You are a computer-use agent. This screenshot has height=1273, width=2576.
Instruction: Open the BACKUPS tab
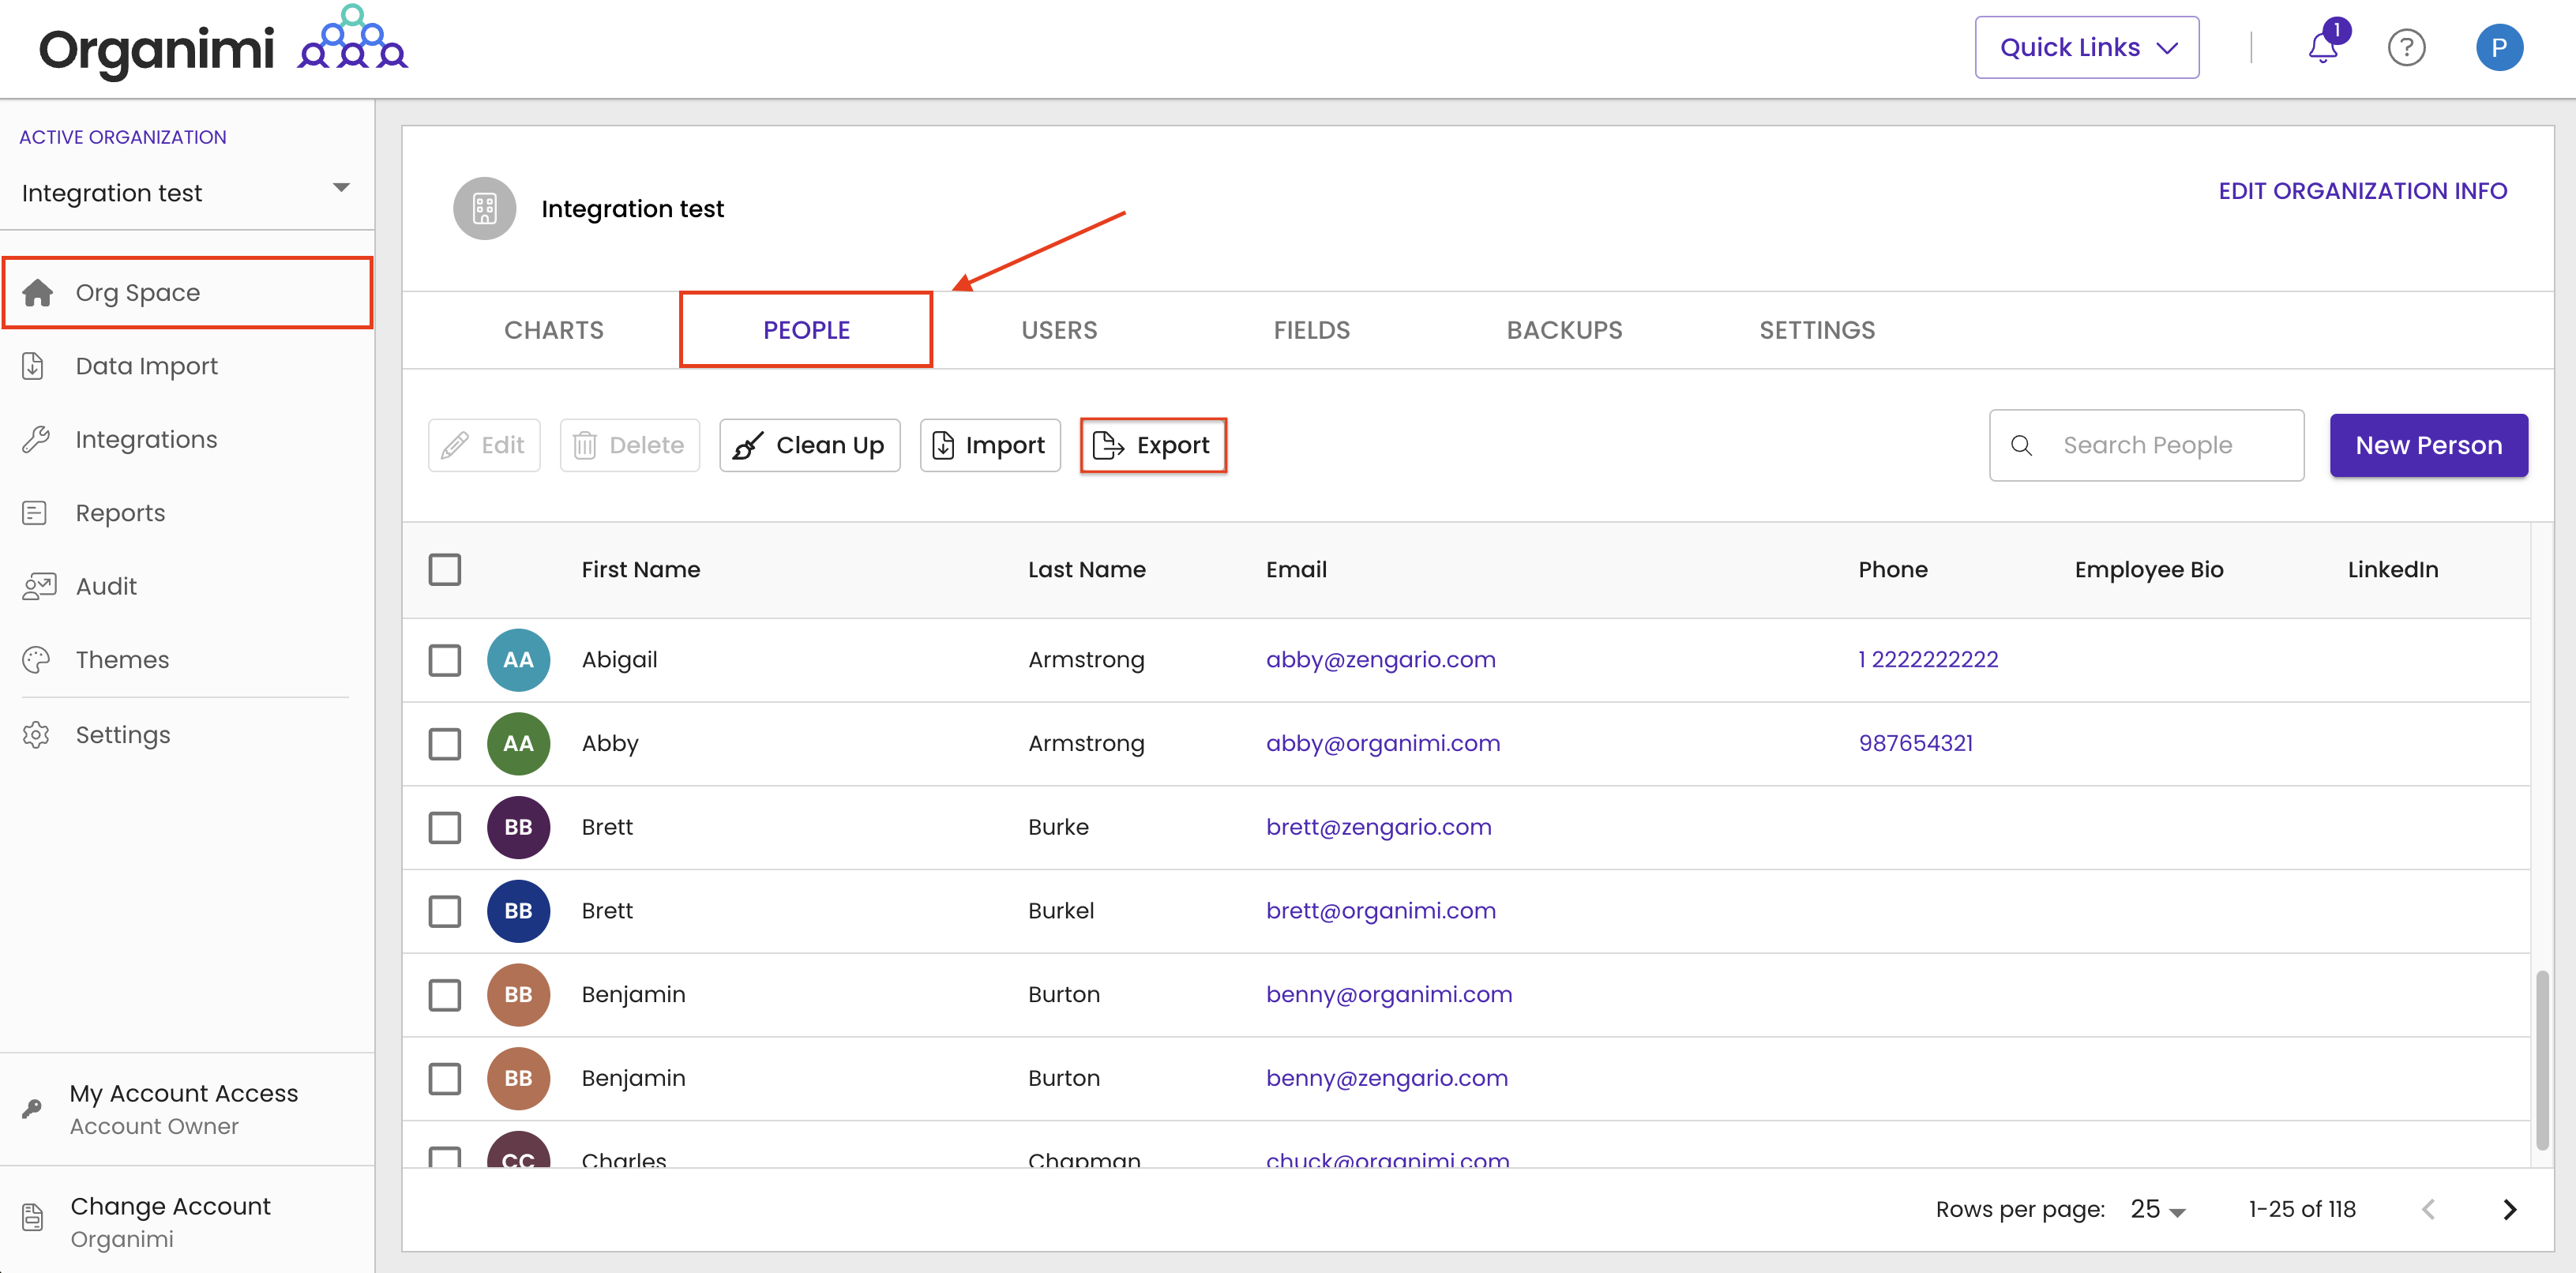pos(1564,330)
